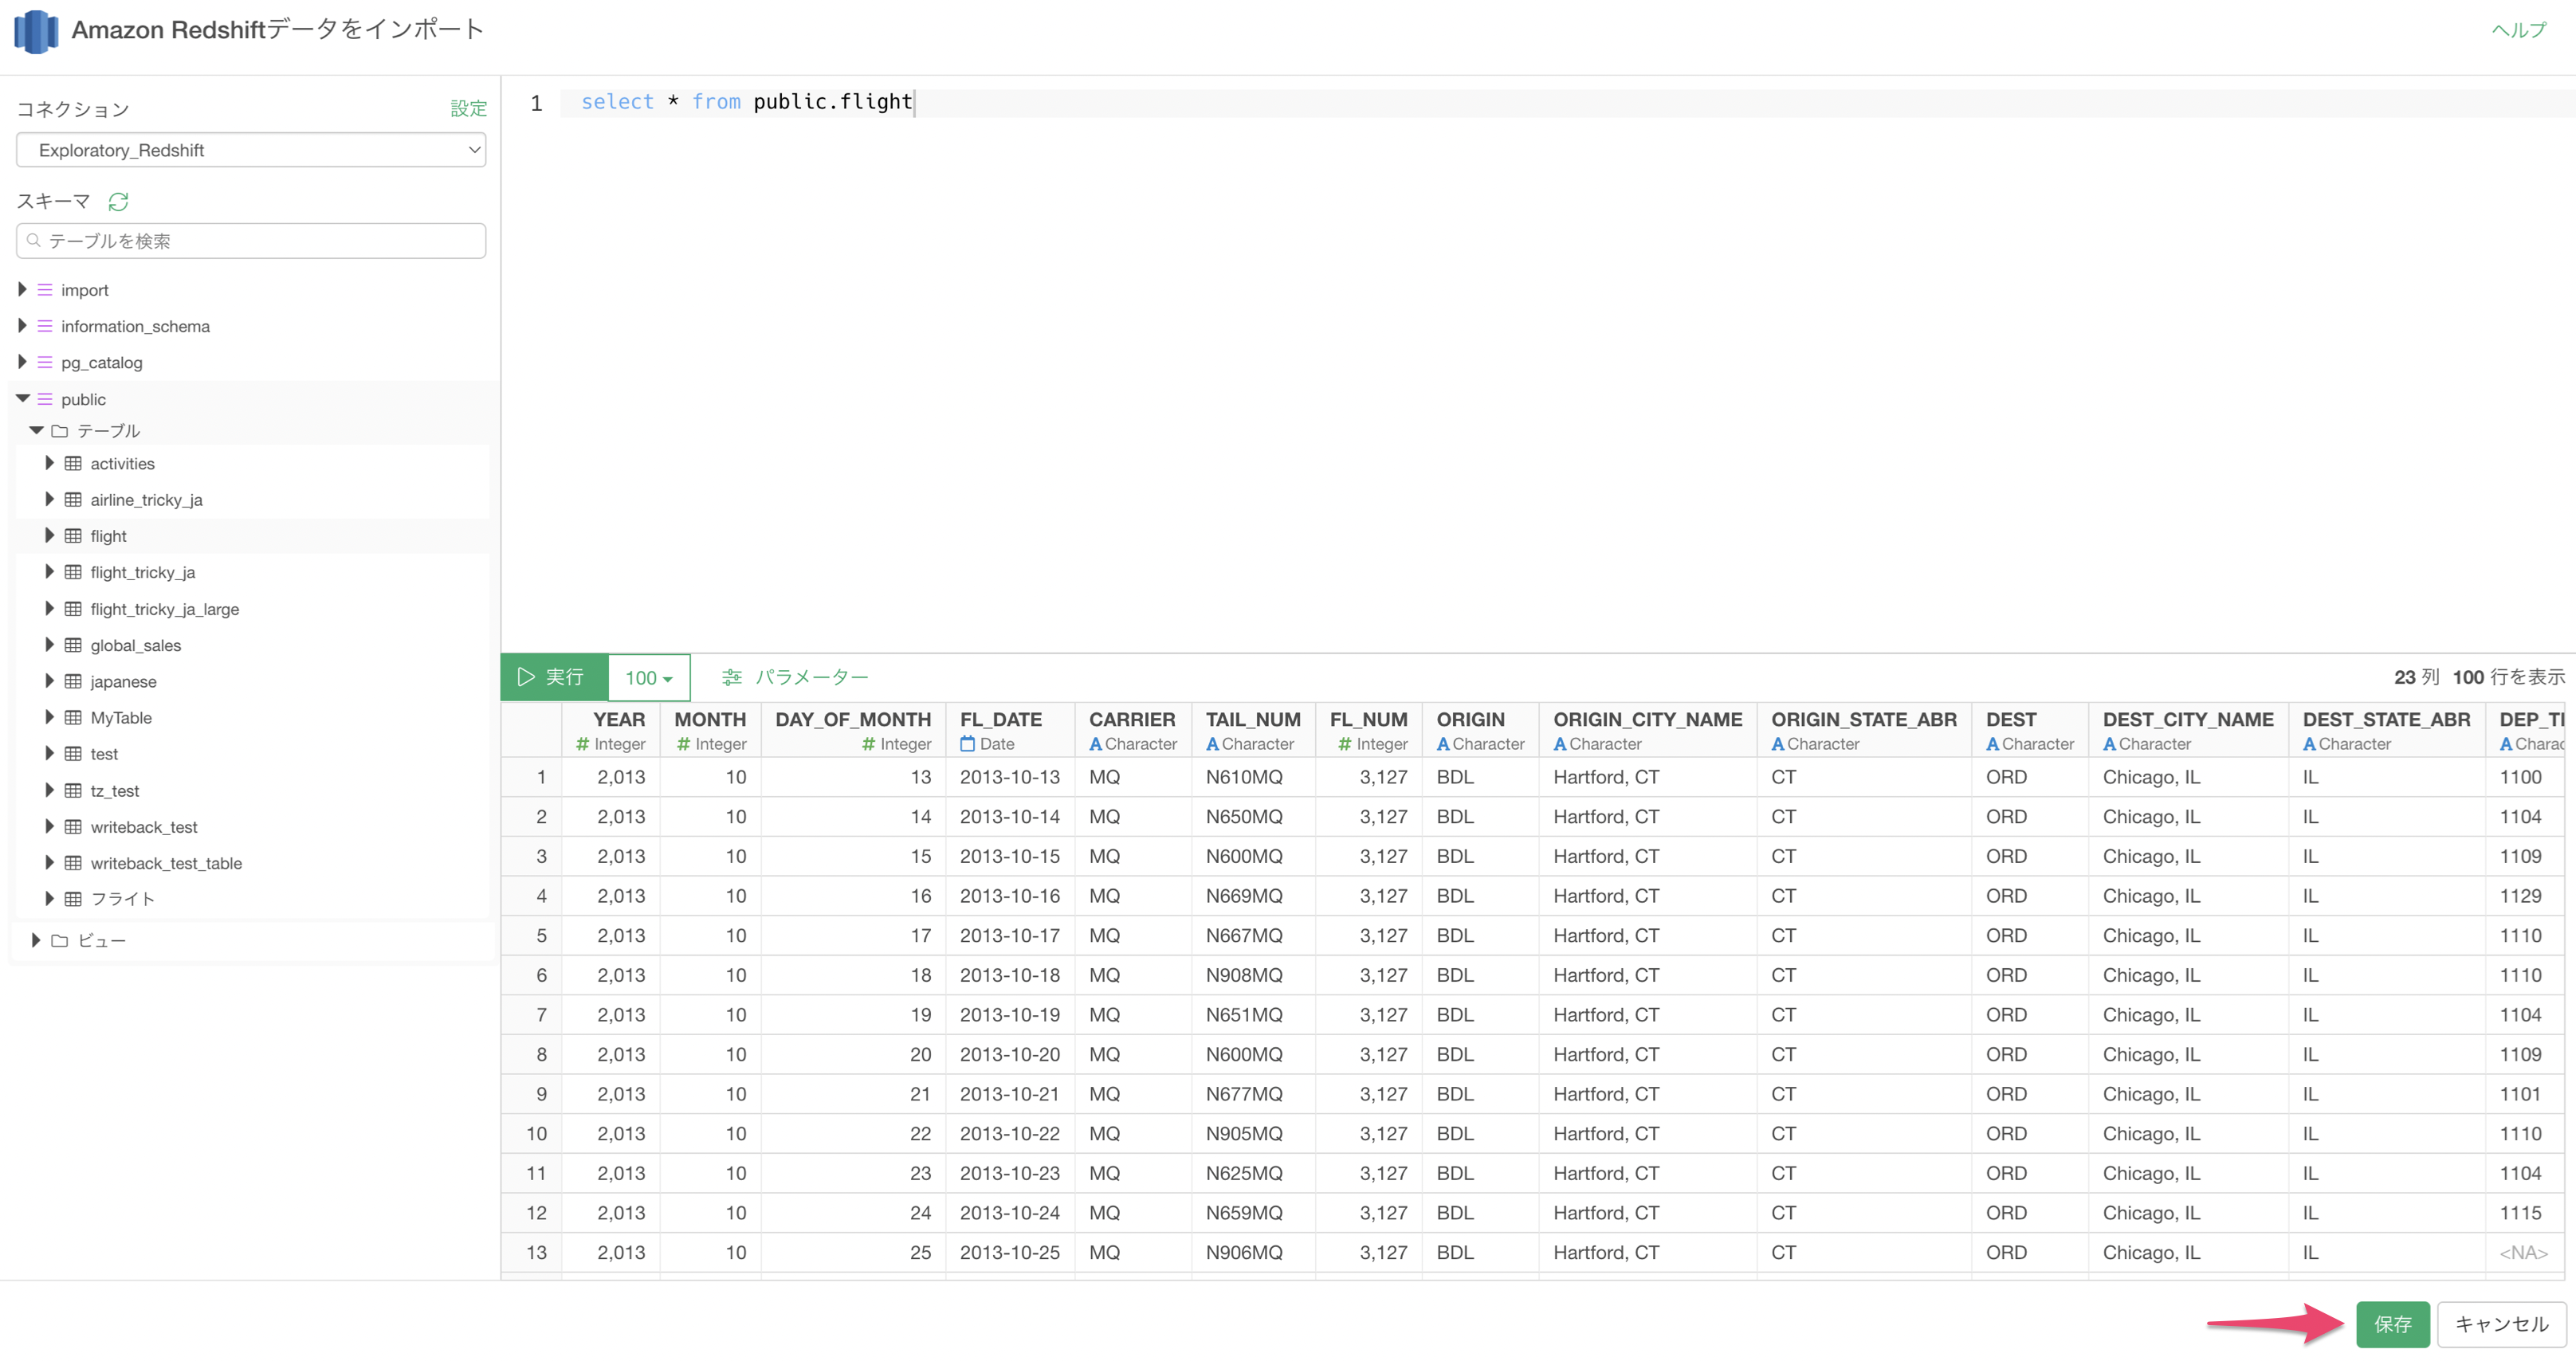2576x1361 pixels.
Task: Click the <NA> cell in row 13
Action: tap(2524, 1254)
